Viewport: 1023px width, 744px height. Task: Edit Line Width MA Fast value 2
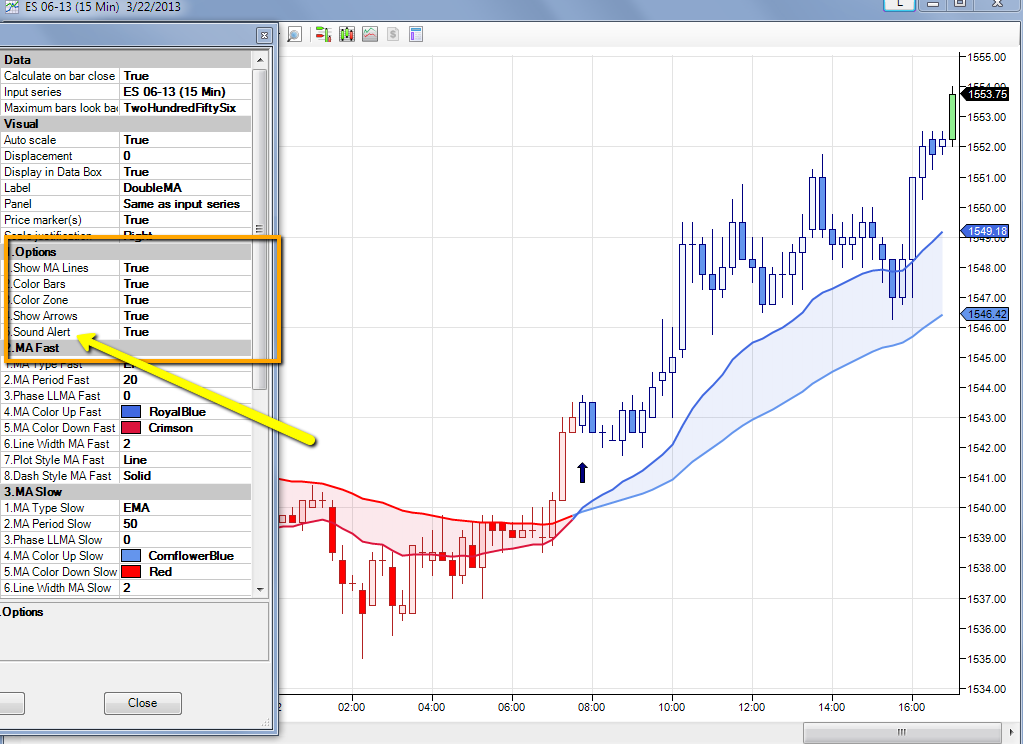tap(186, 444)
